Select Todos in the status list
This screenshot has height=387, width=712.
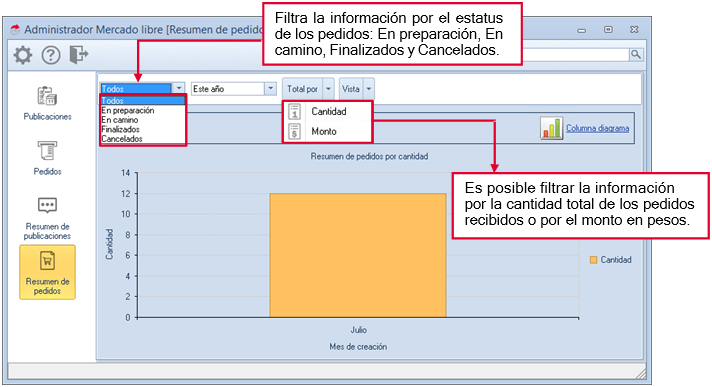[x=143, y=100]
